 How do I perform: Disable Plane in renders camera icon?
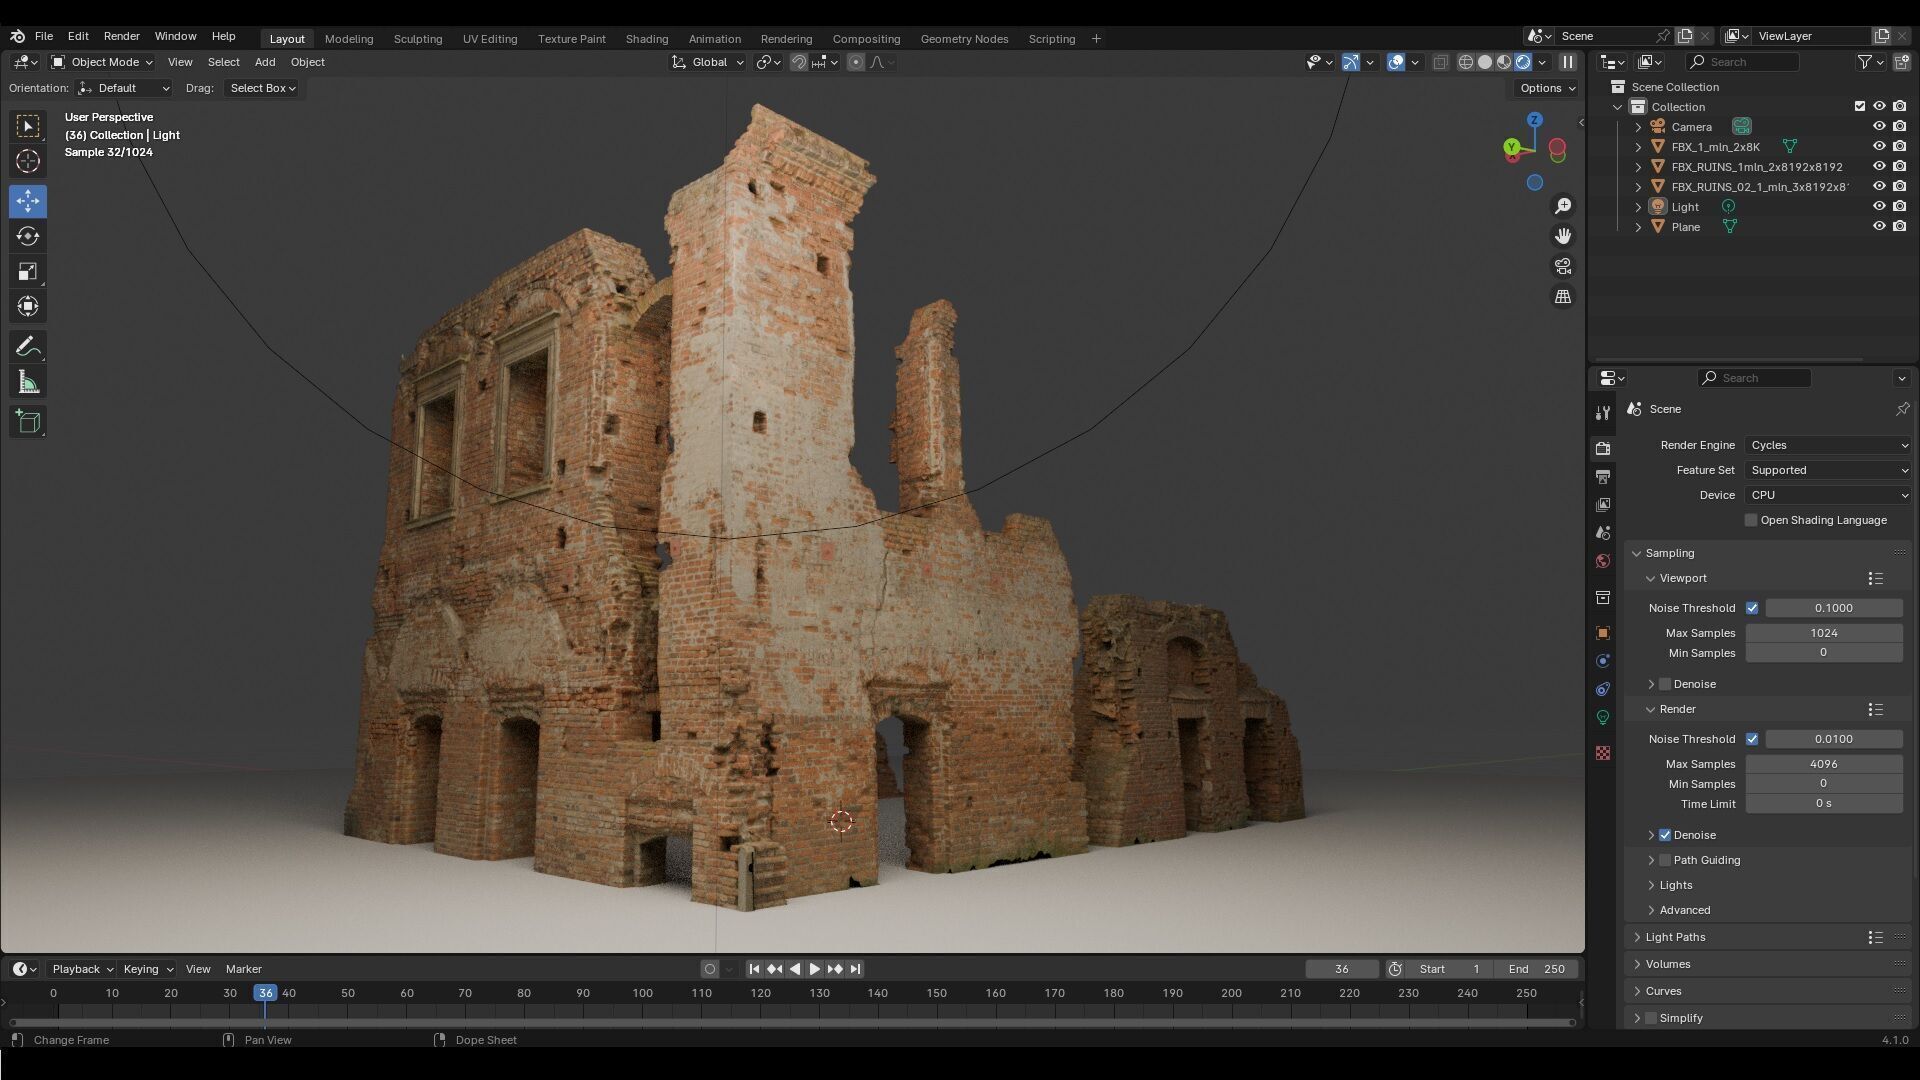1899,227
